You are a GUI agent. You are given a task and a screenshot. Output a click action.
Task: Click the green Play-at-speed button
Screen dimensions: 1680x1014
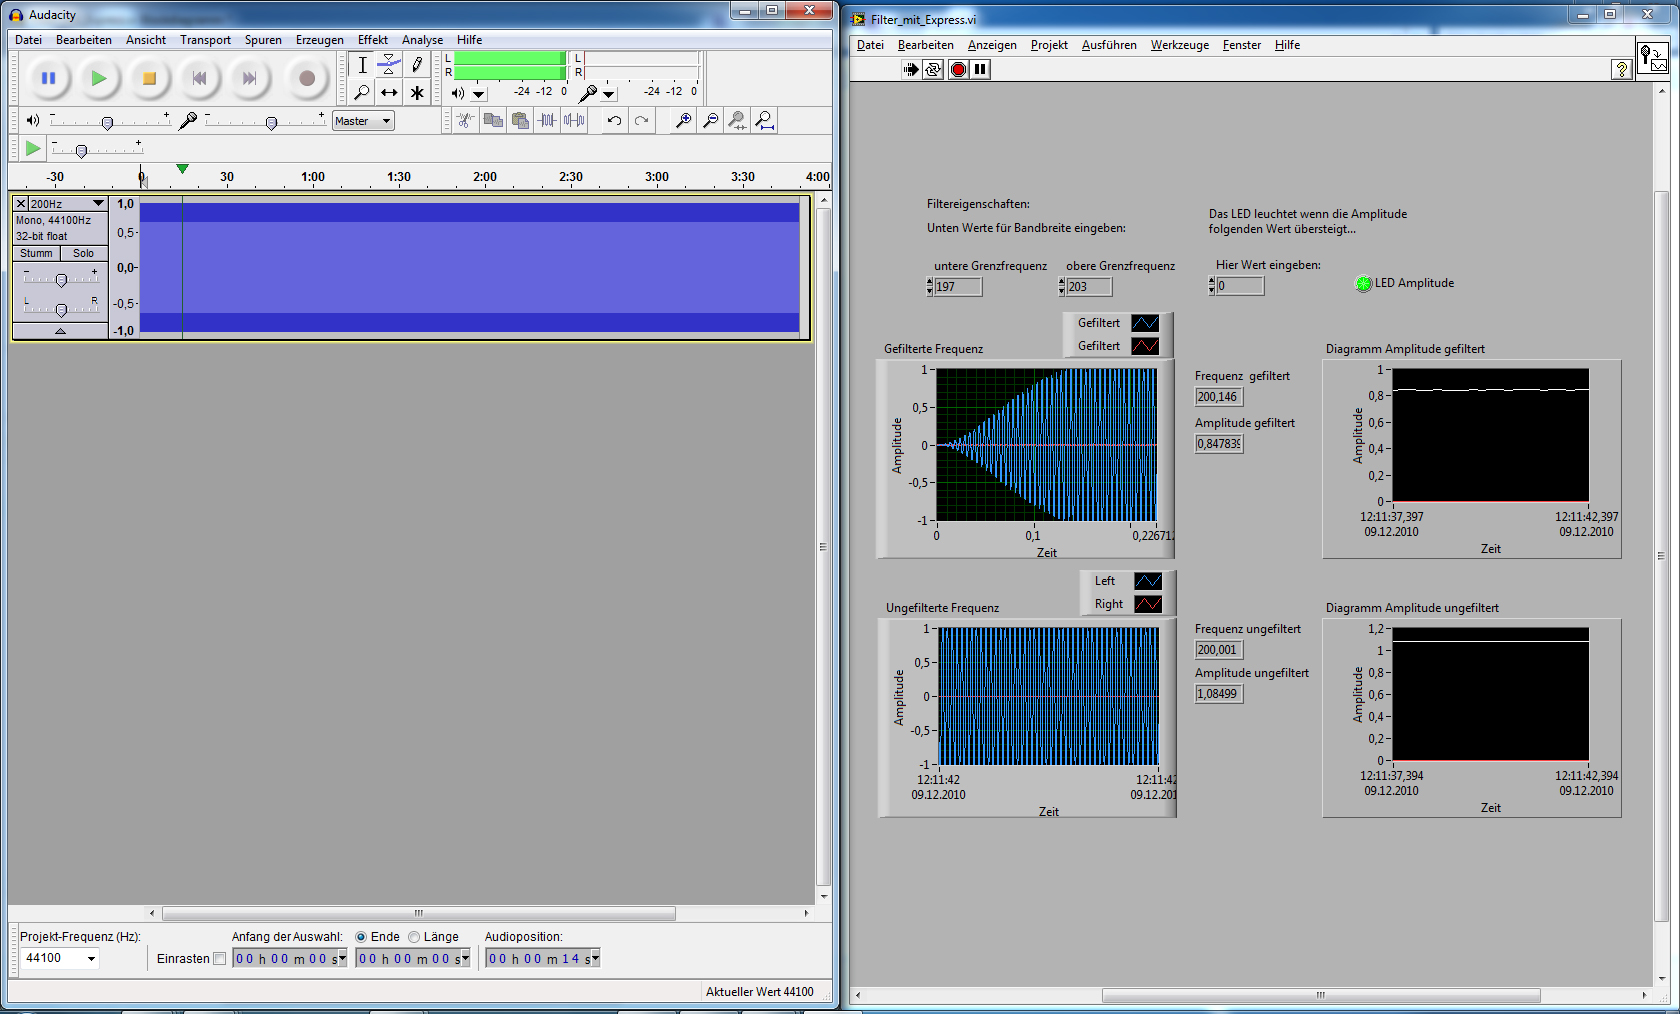33,148
